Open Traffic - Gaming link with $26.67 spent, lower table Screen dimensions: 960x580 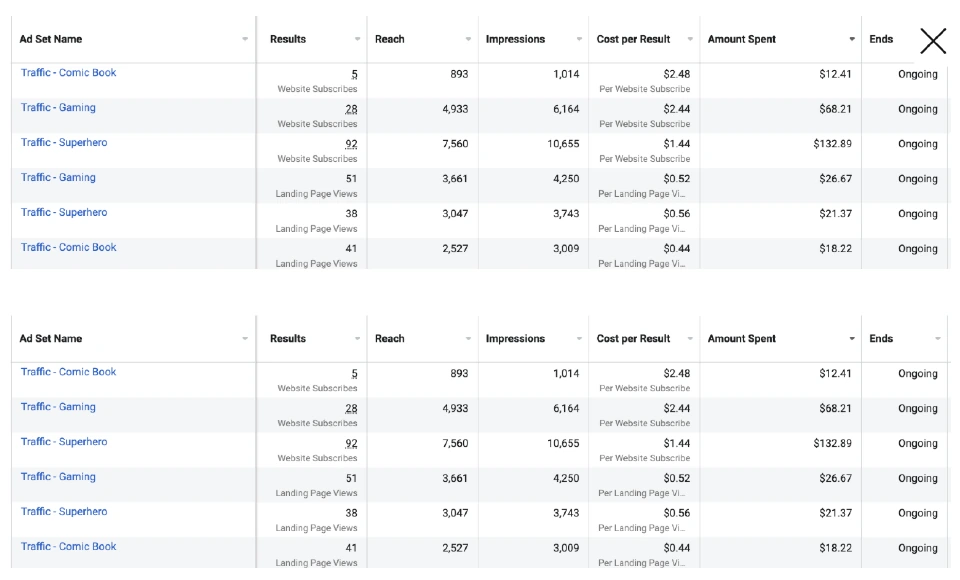[58, 476]
